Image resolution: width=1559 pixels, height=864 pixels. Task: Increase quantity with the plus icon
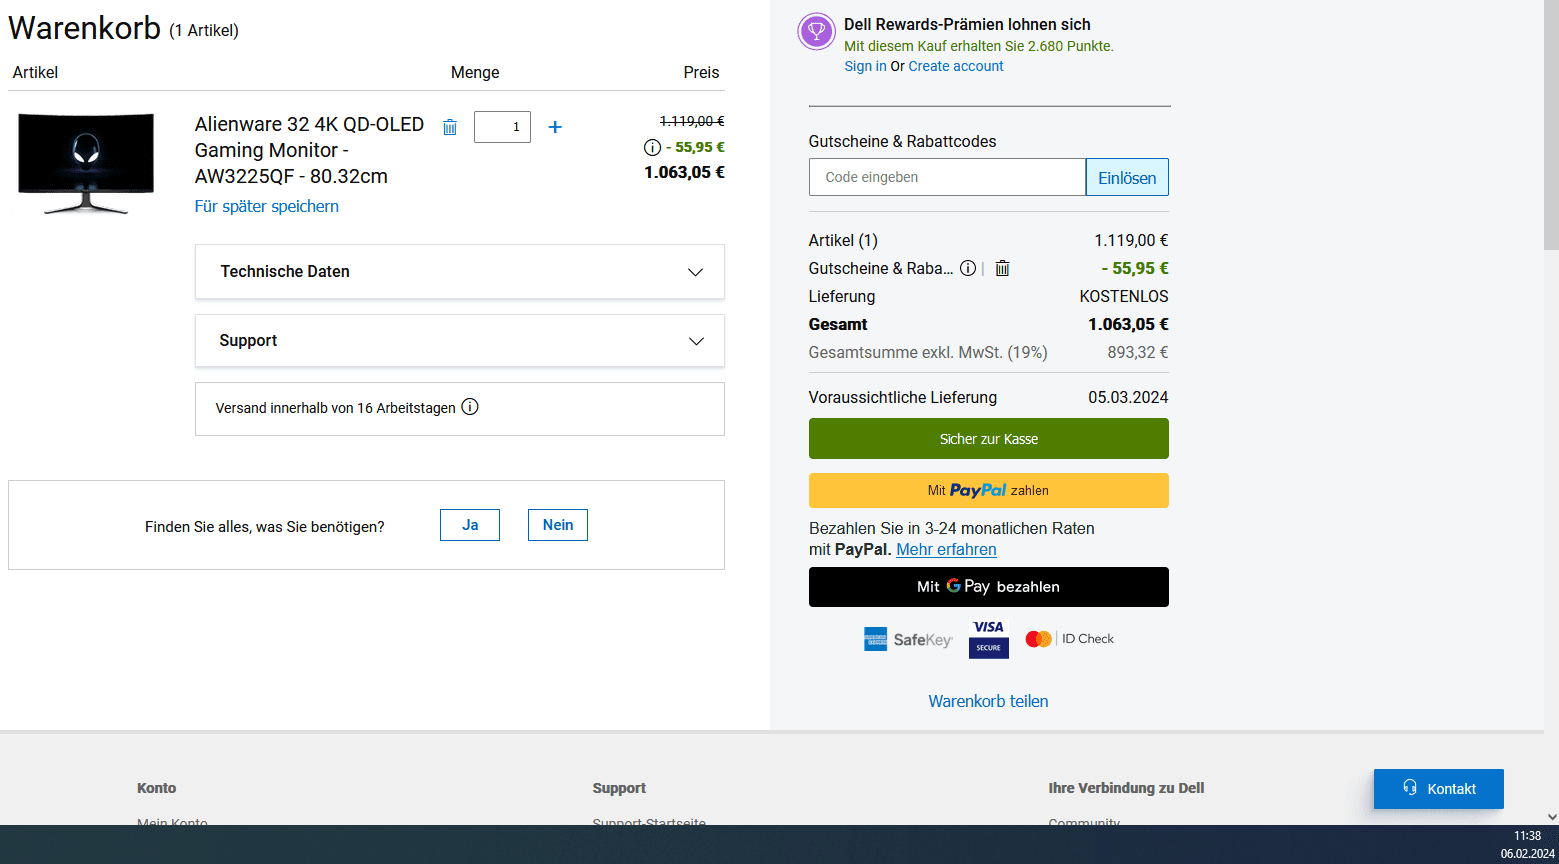555,127
